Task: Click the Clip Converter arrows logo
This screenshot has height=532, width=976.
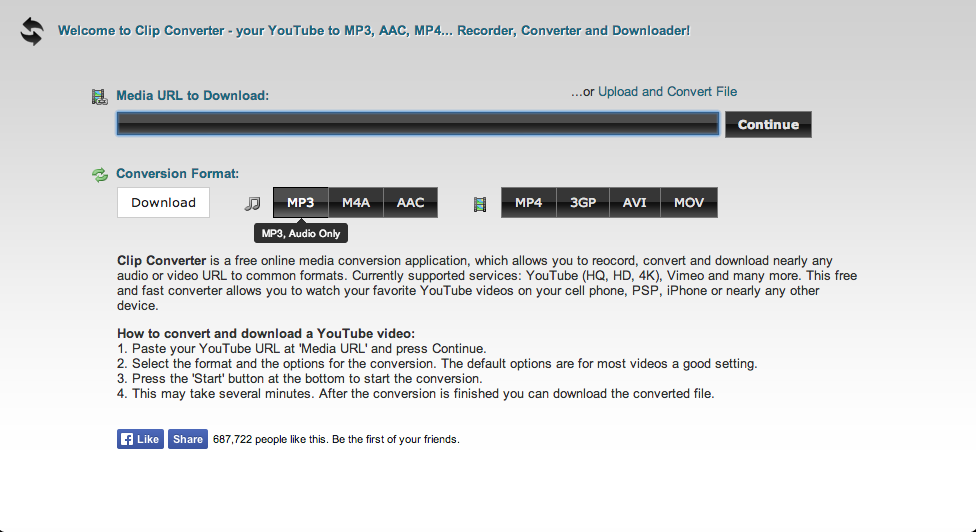Action: point(32,30)
